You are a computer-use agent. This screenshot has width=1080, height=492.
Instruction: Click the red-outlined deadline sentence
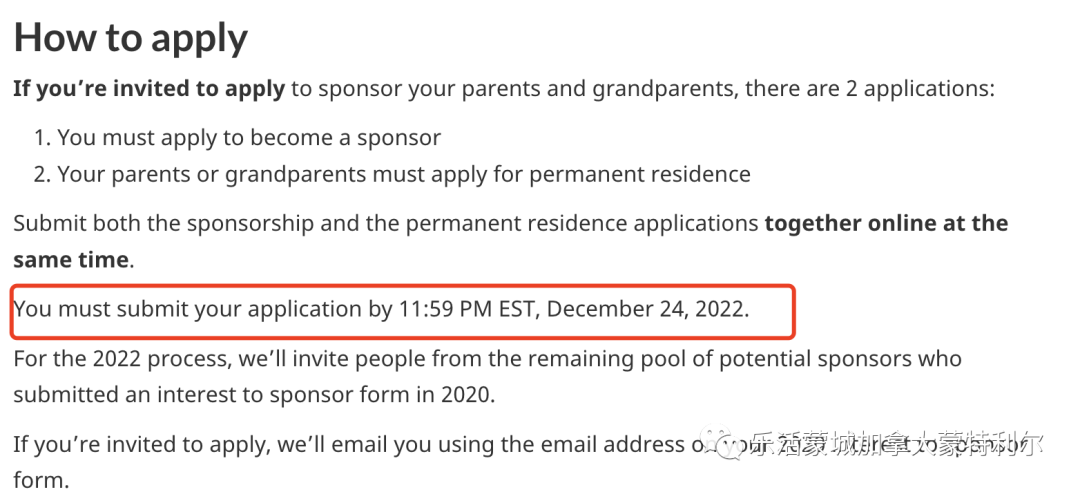381,309
